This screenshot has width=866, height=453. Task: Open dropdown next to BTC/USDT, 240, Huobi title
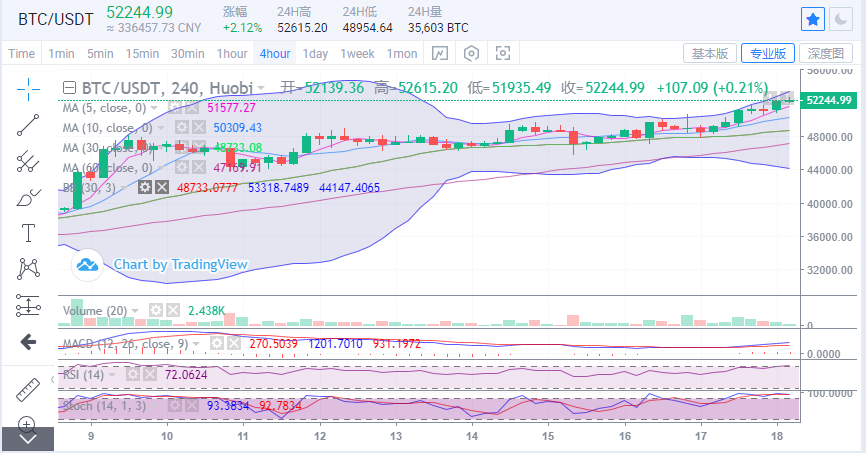(261, 88)
